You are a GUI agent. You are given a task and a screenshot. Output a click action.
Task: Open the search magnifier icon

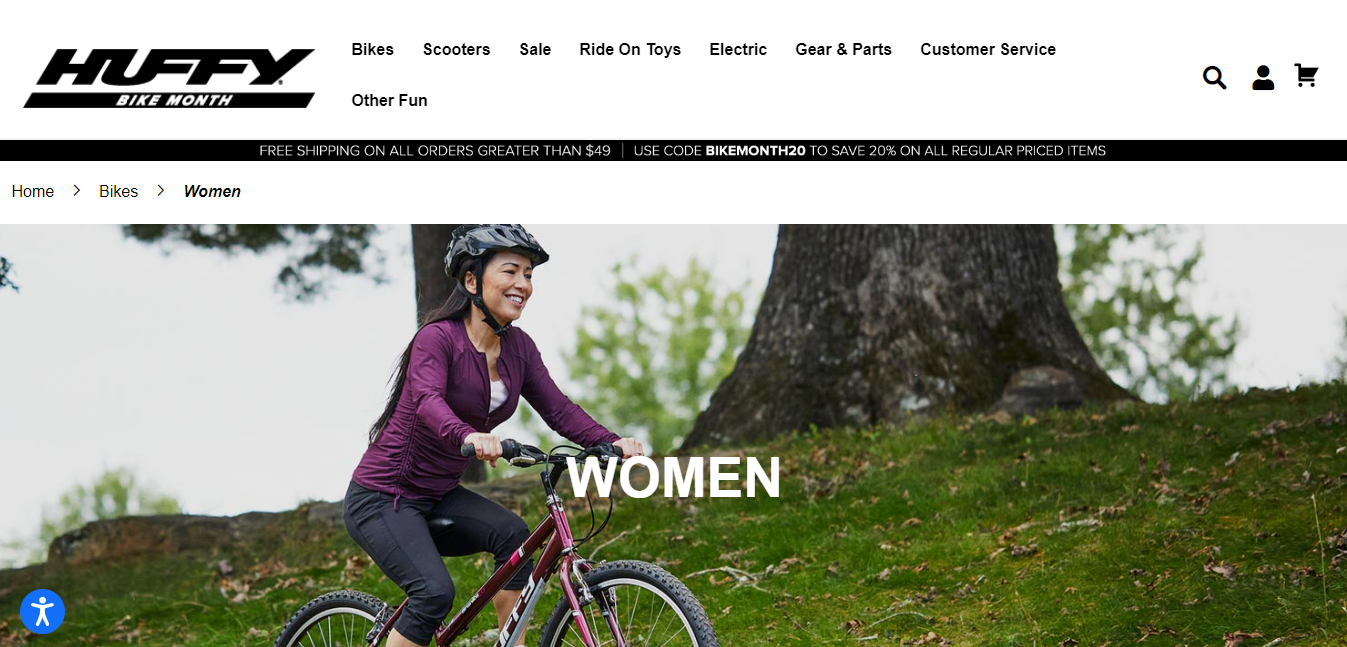click(1214, 77)
